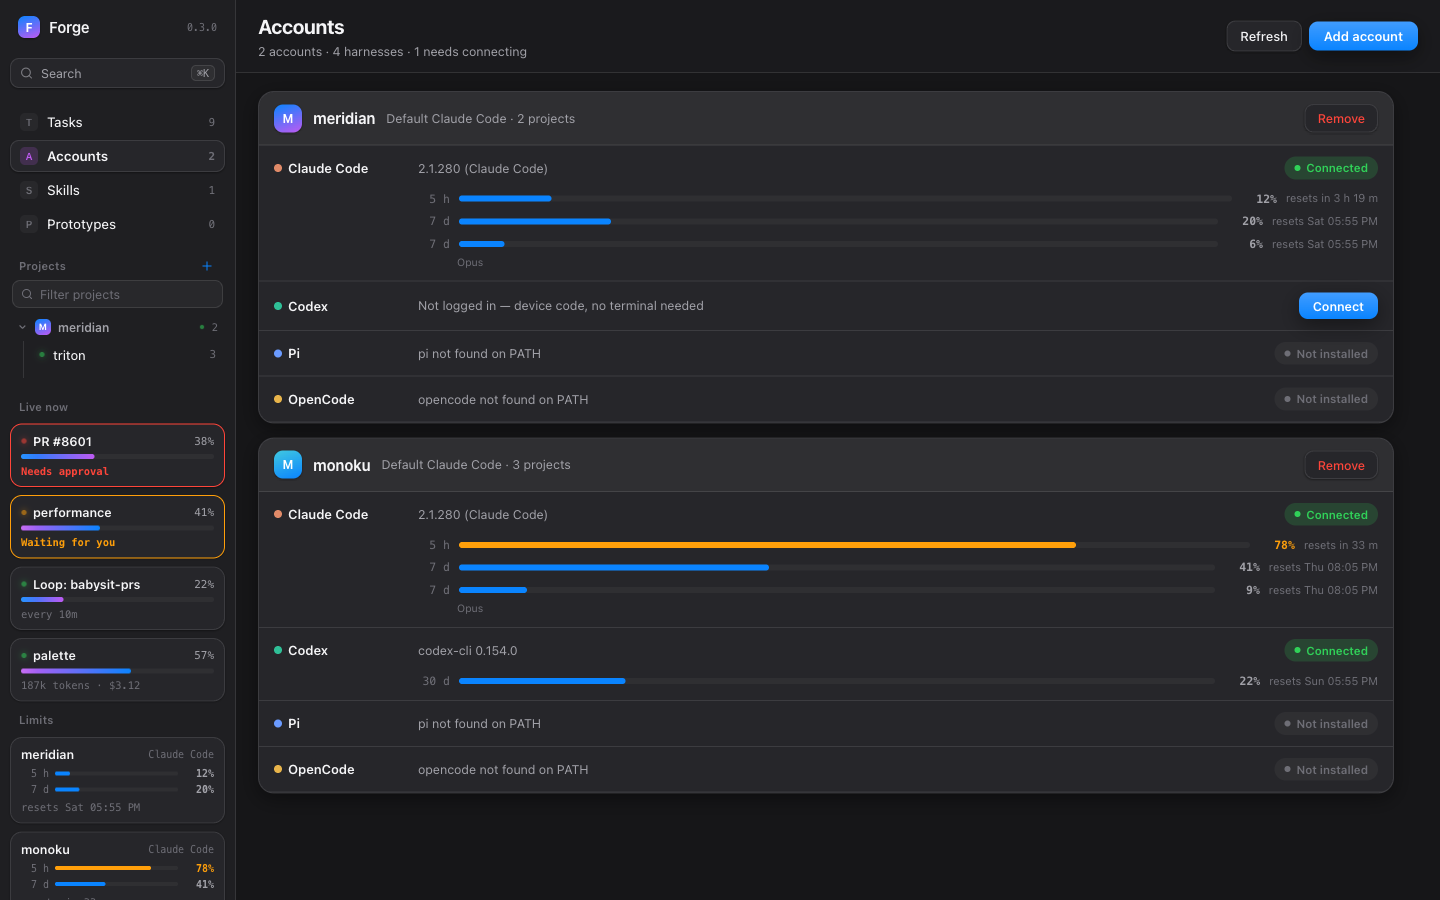Click the 0.3.0 version label
This screenshot has width=1440, height=900.
[202, 28]
